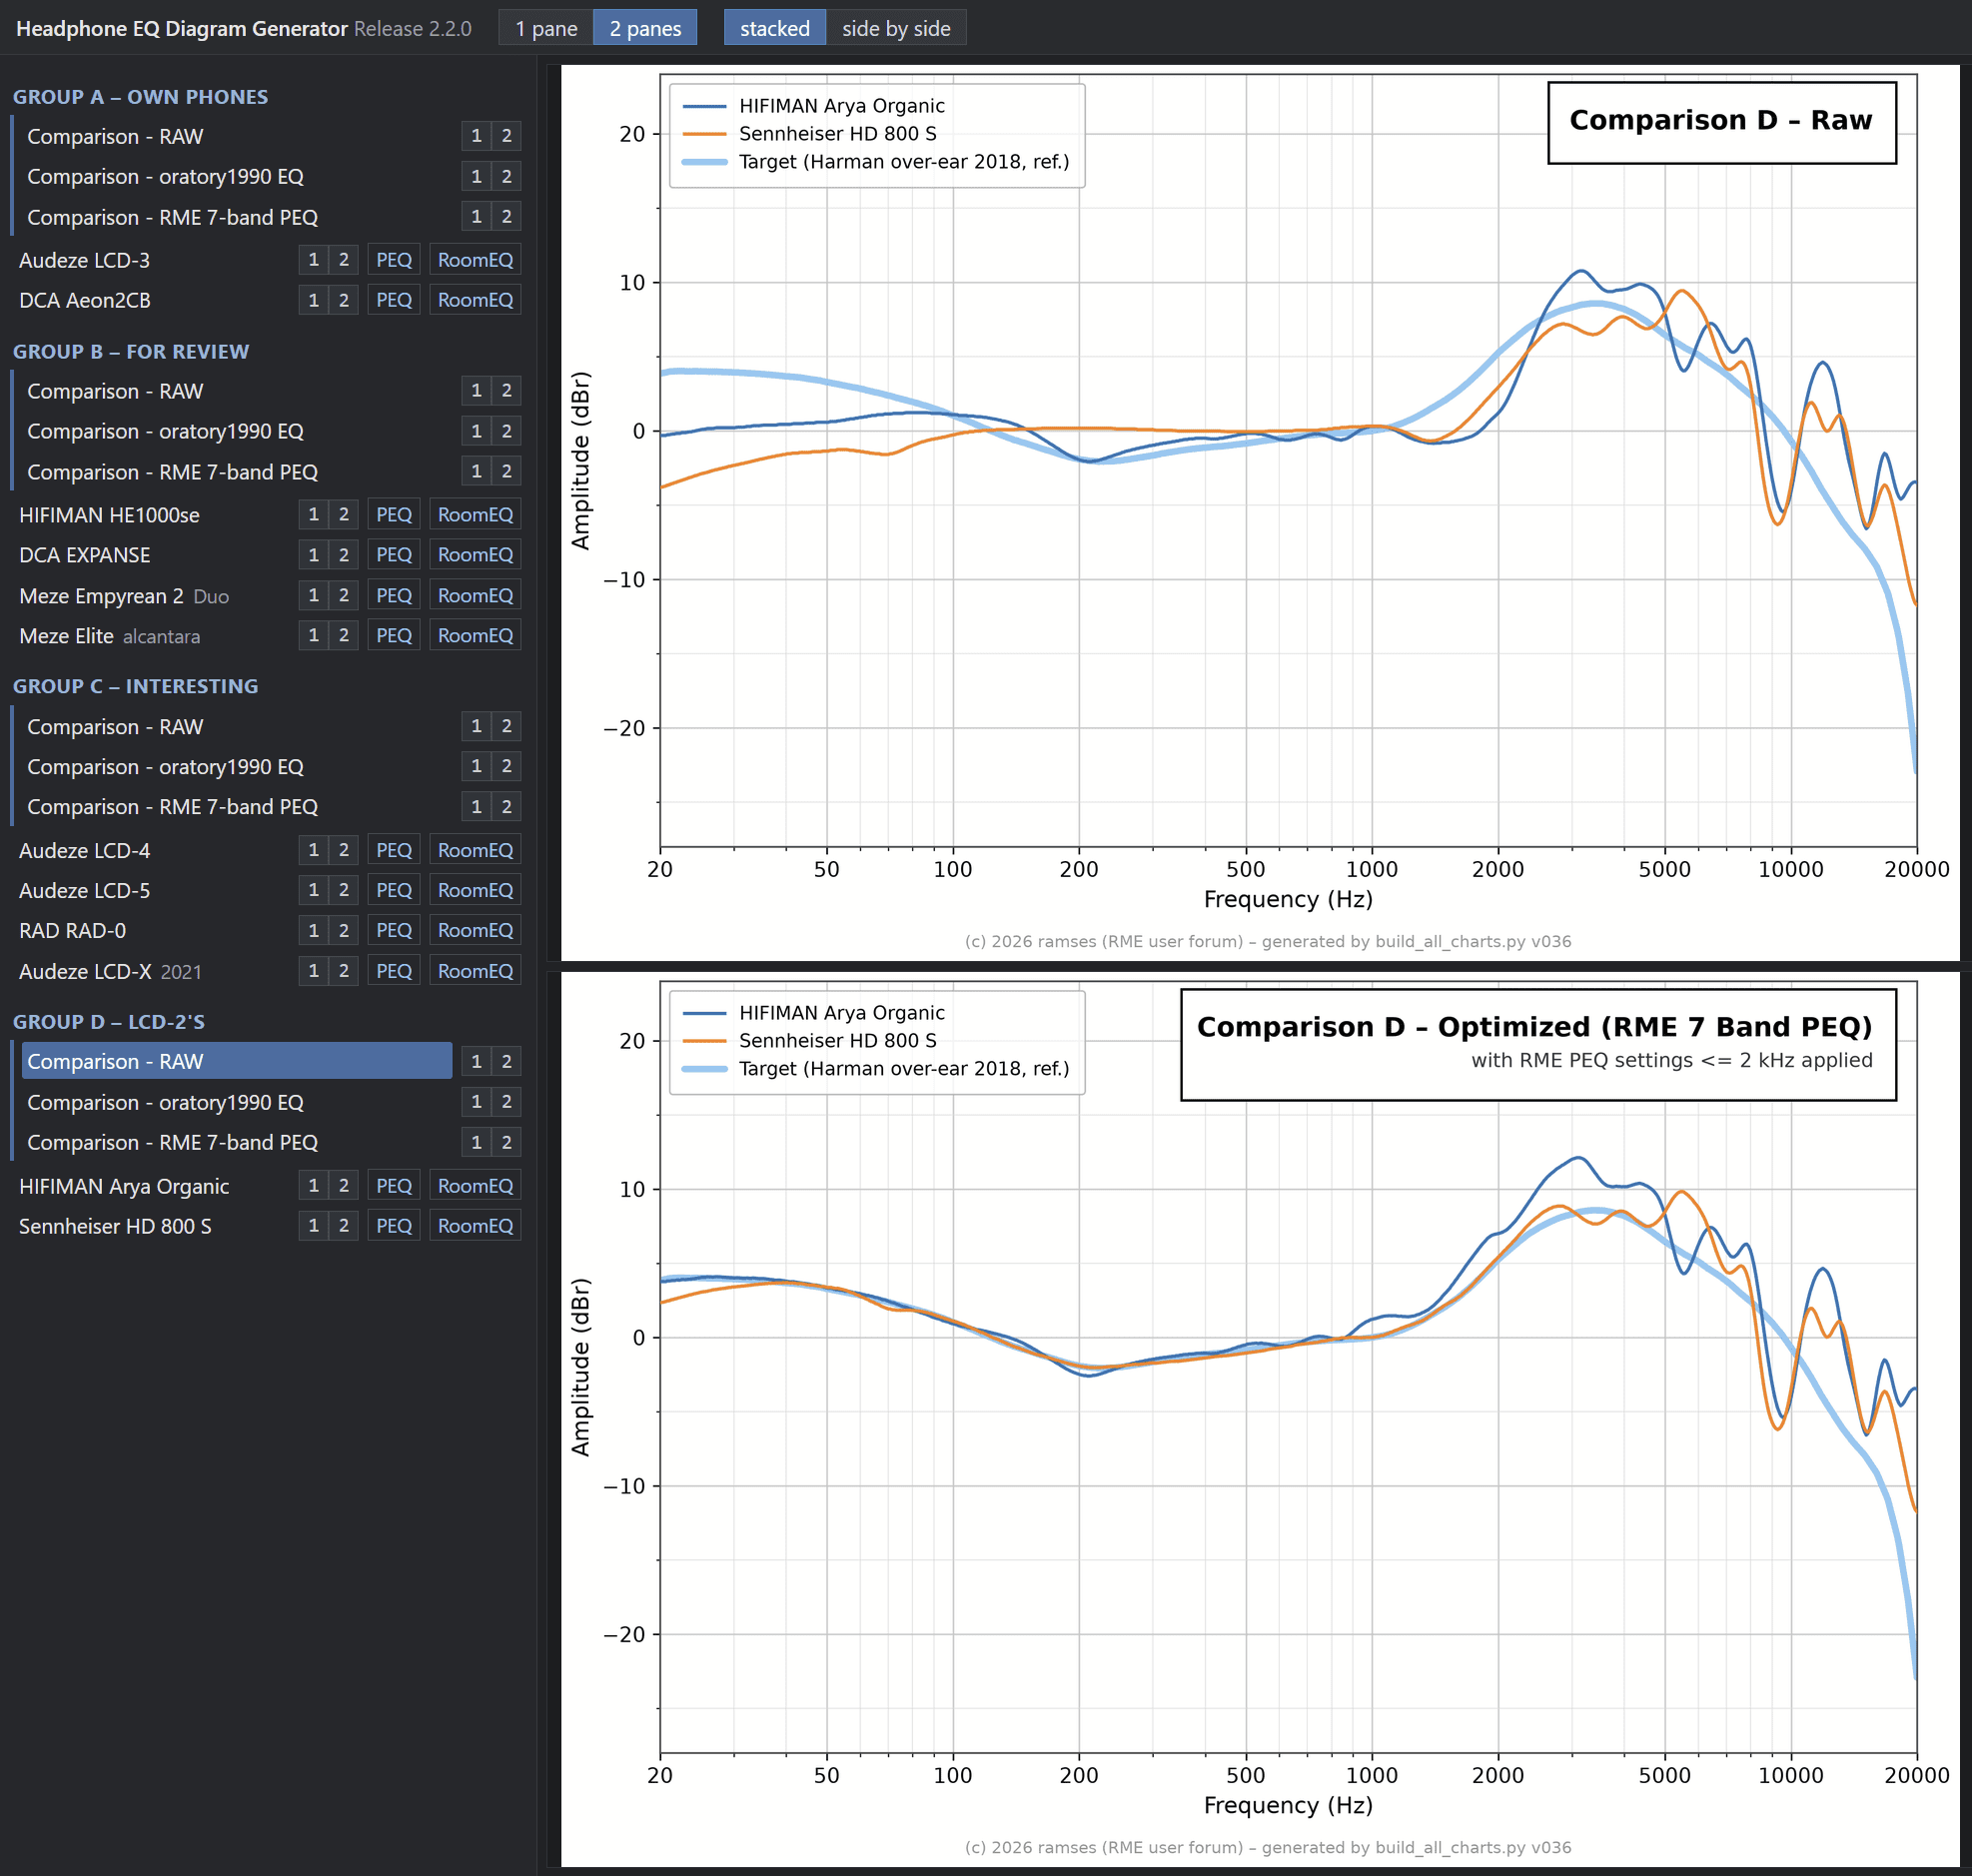Image resolution: width=1972 pixels, height=1876 pixels.
Task: Open PEQ for Meze Empyrean 2
Action: coord(394,596)
